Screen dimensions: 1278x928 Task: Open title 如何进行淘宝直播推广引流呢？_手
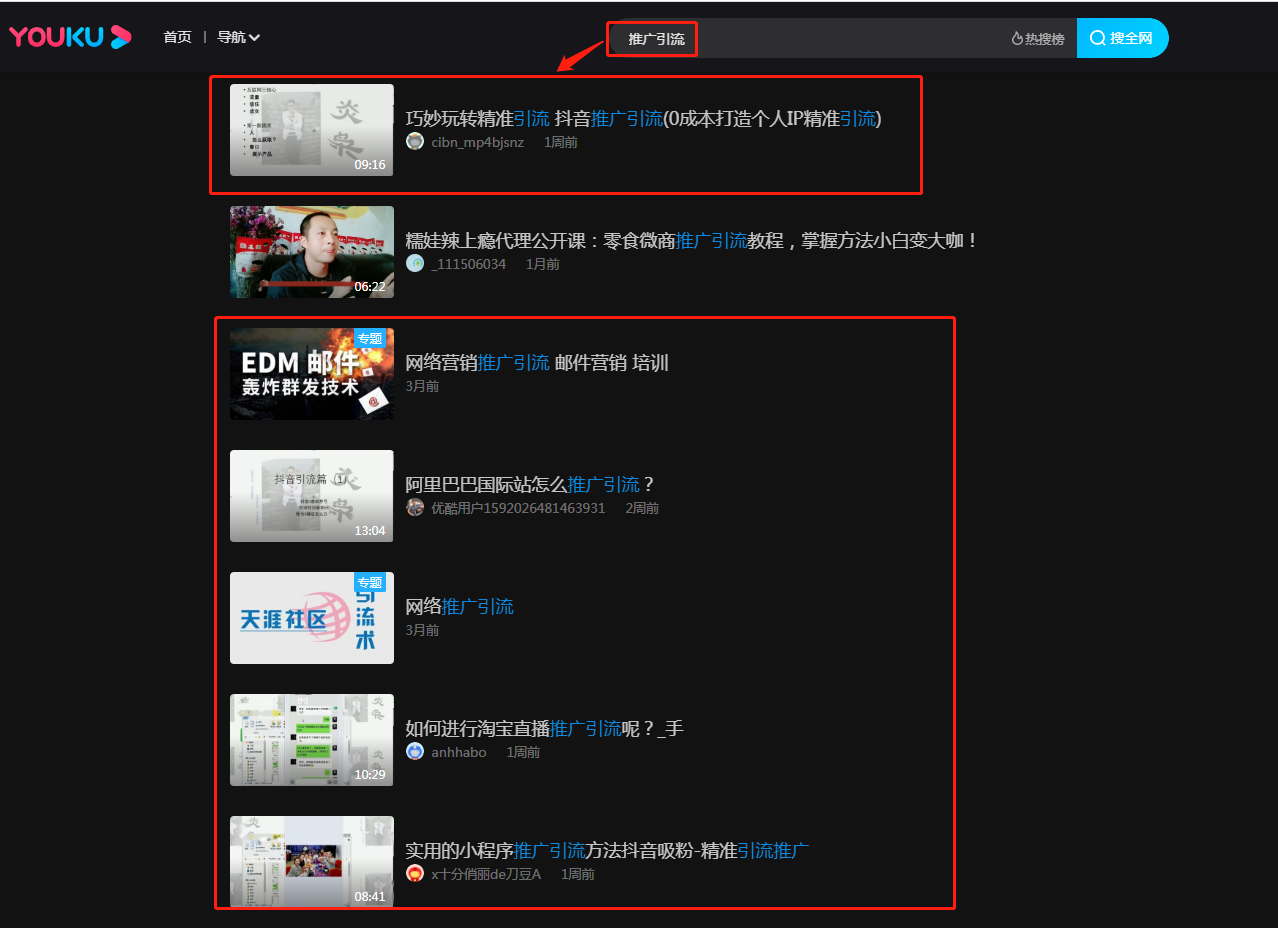point(544,729)
